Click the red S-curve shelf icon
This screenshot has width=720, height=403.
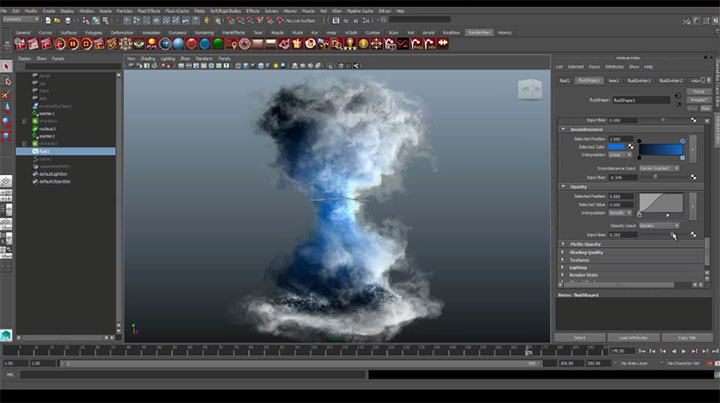[403, 44]
